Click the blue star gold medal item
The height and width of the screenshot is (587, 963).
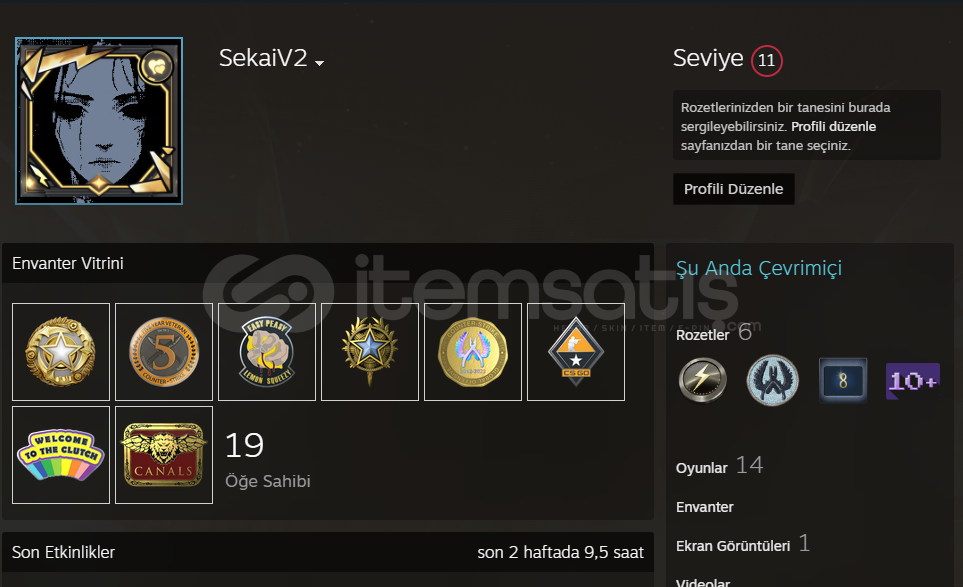pos(370,352)
